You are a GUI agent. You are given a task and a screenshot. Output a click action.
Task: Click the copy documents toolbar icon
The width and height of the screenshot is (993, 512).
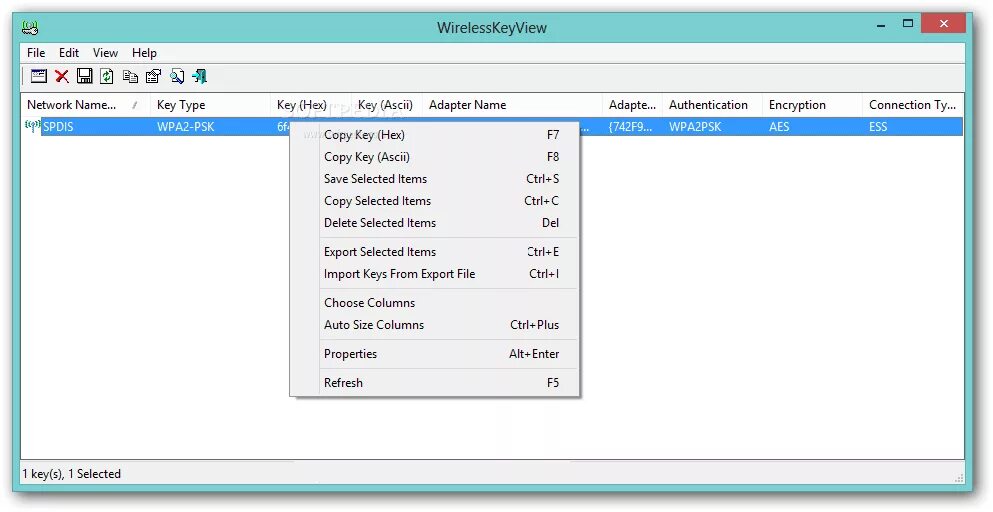coord(130,76)
